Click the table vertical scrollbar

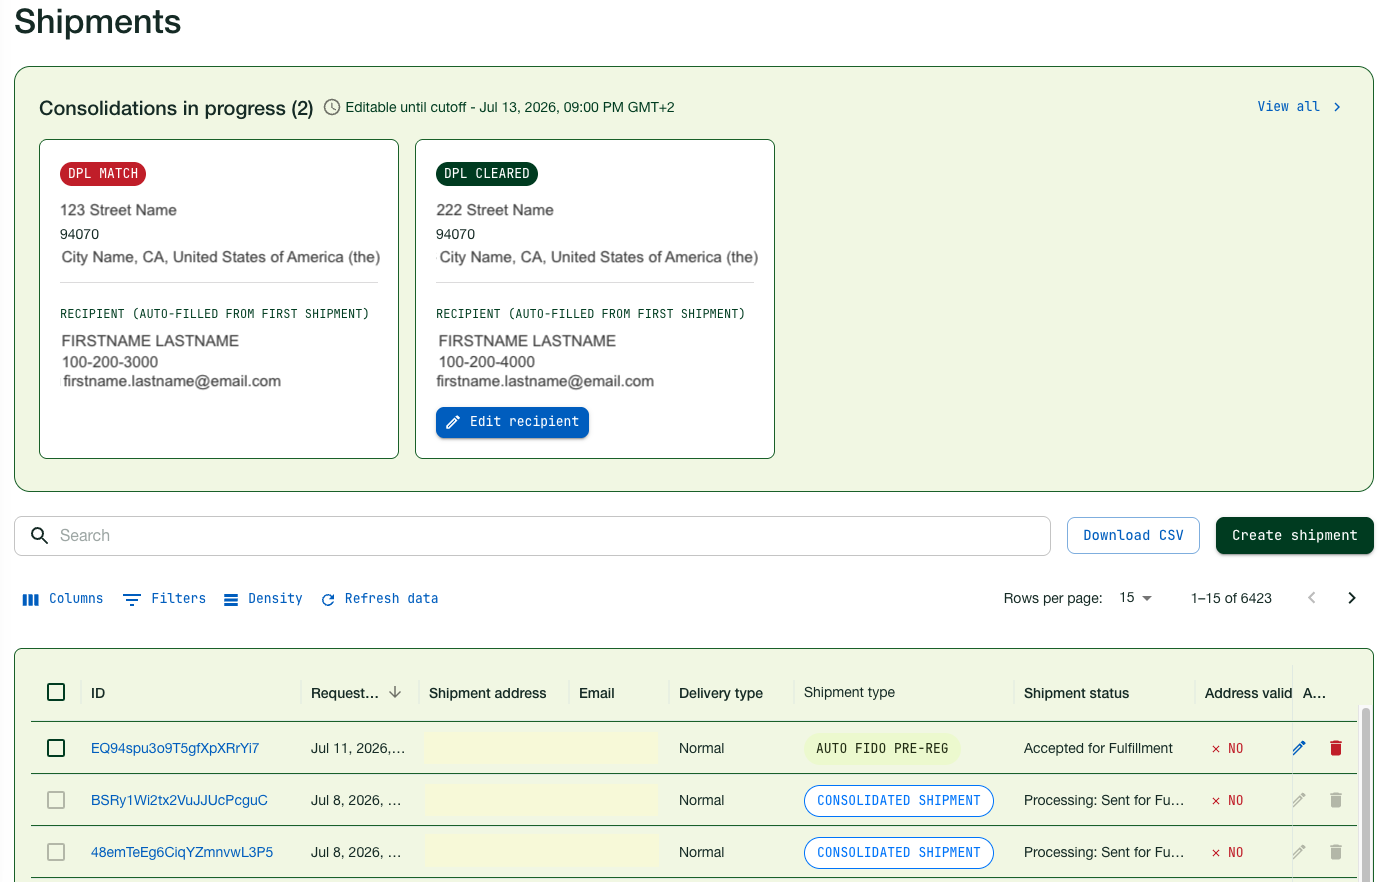pos(1366,794)
